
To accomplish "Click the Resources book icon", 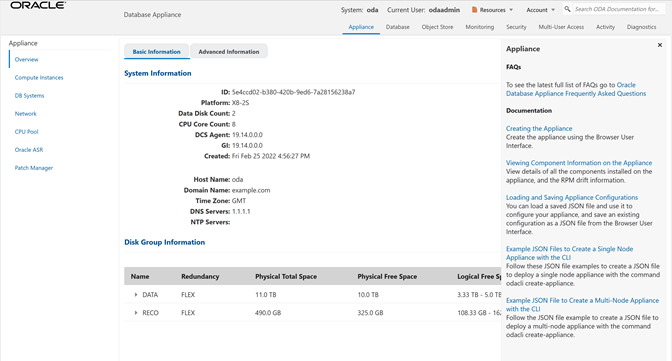I will [x=474, y=9].
